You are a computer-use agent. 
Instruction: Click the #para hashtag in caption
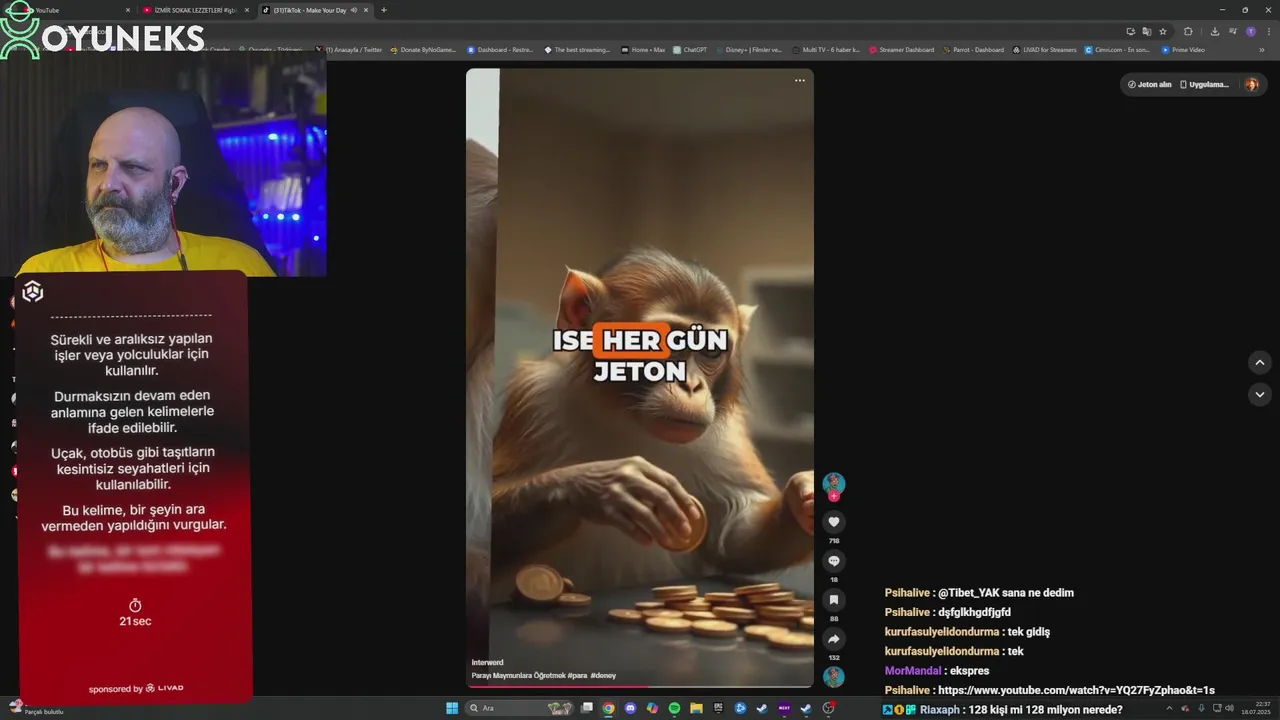(x=577, y=676)
